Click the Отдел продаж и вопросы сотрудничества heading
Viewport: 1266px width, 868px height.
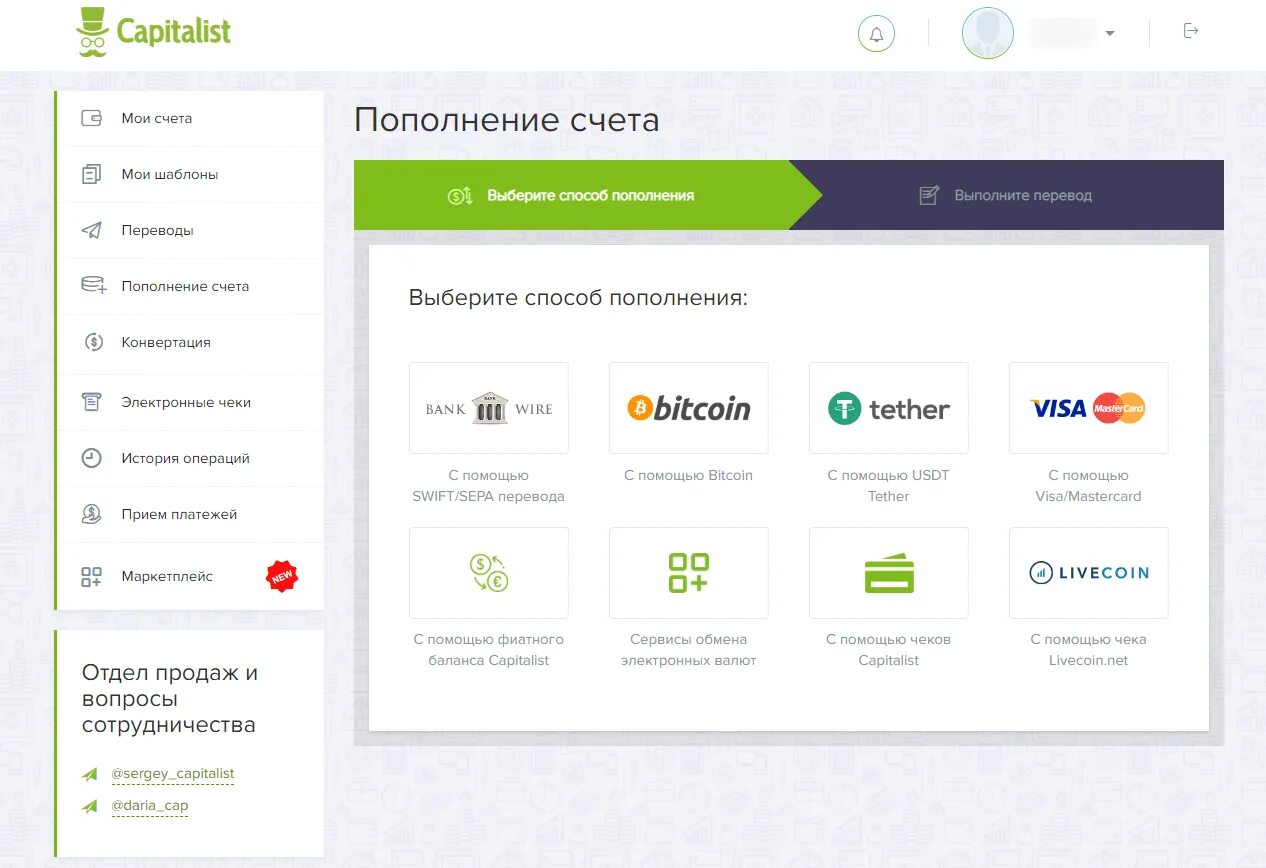(x=170, y=699)
